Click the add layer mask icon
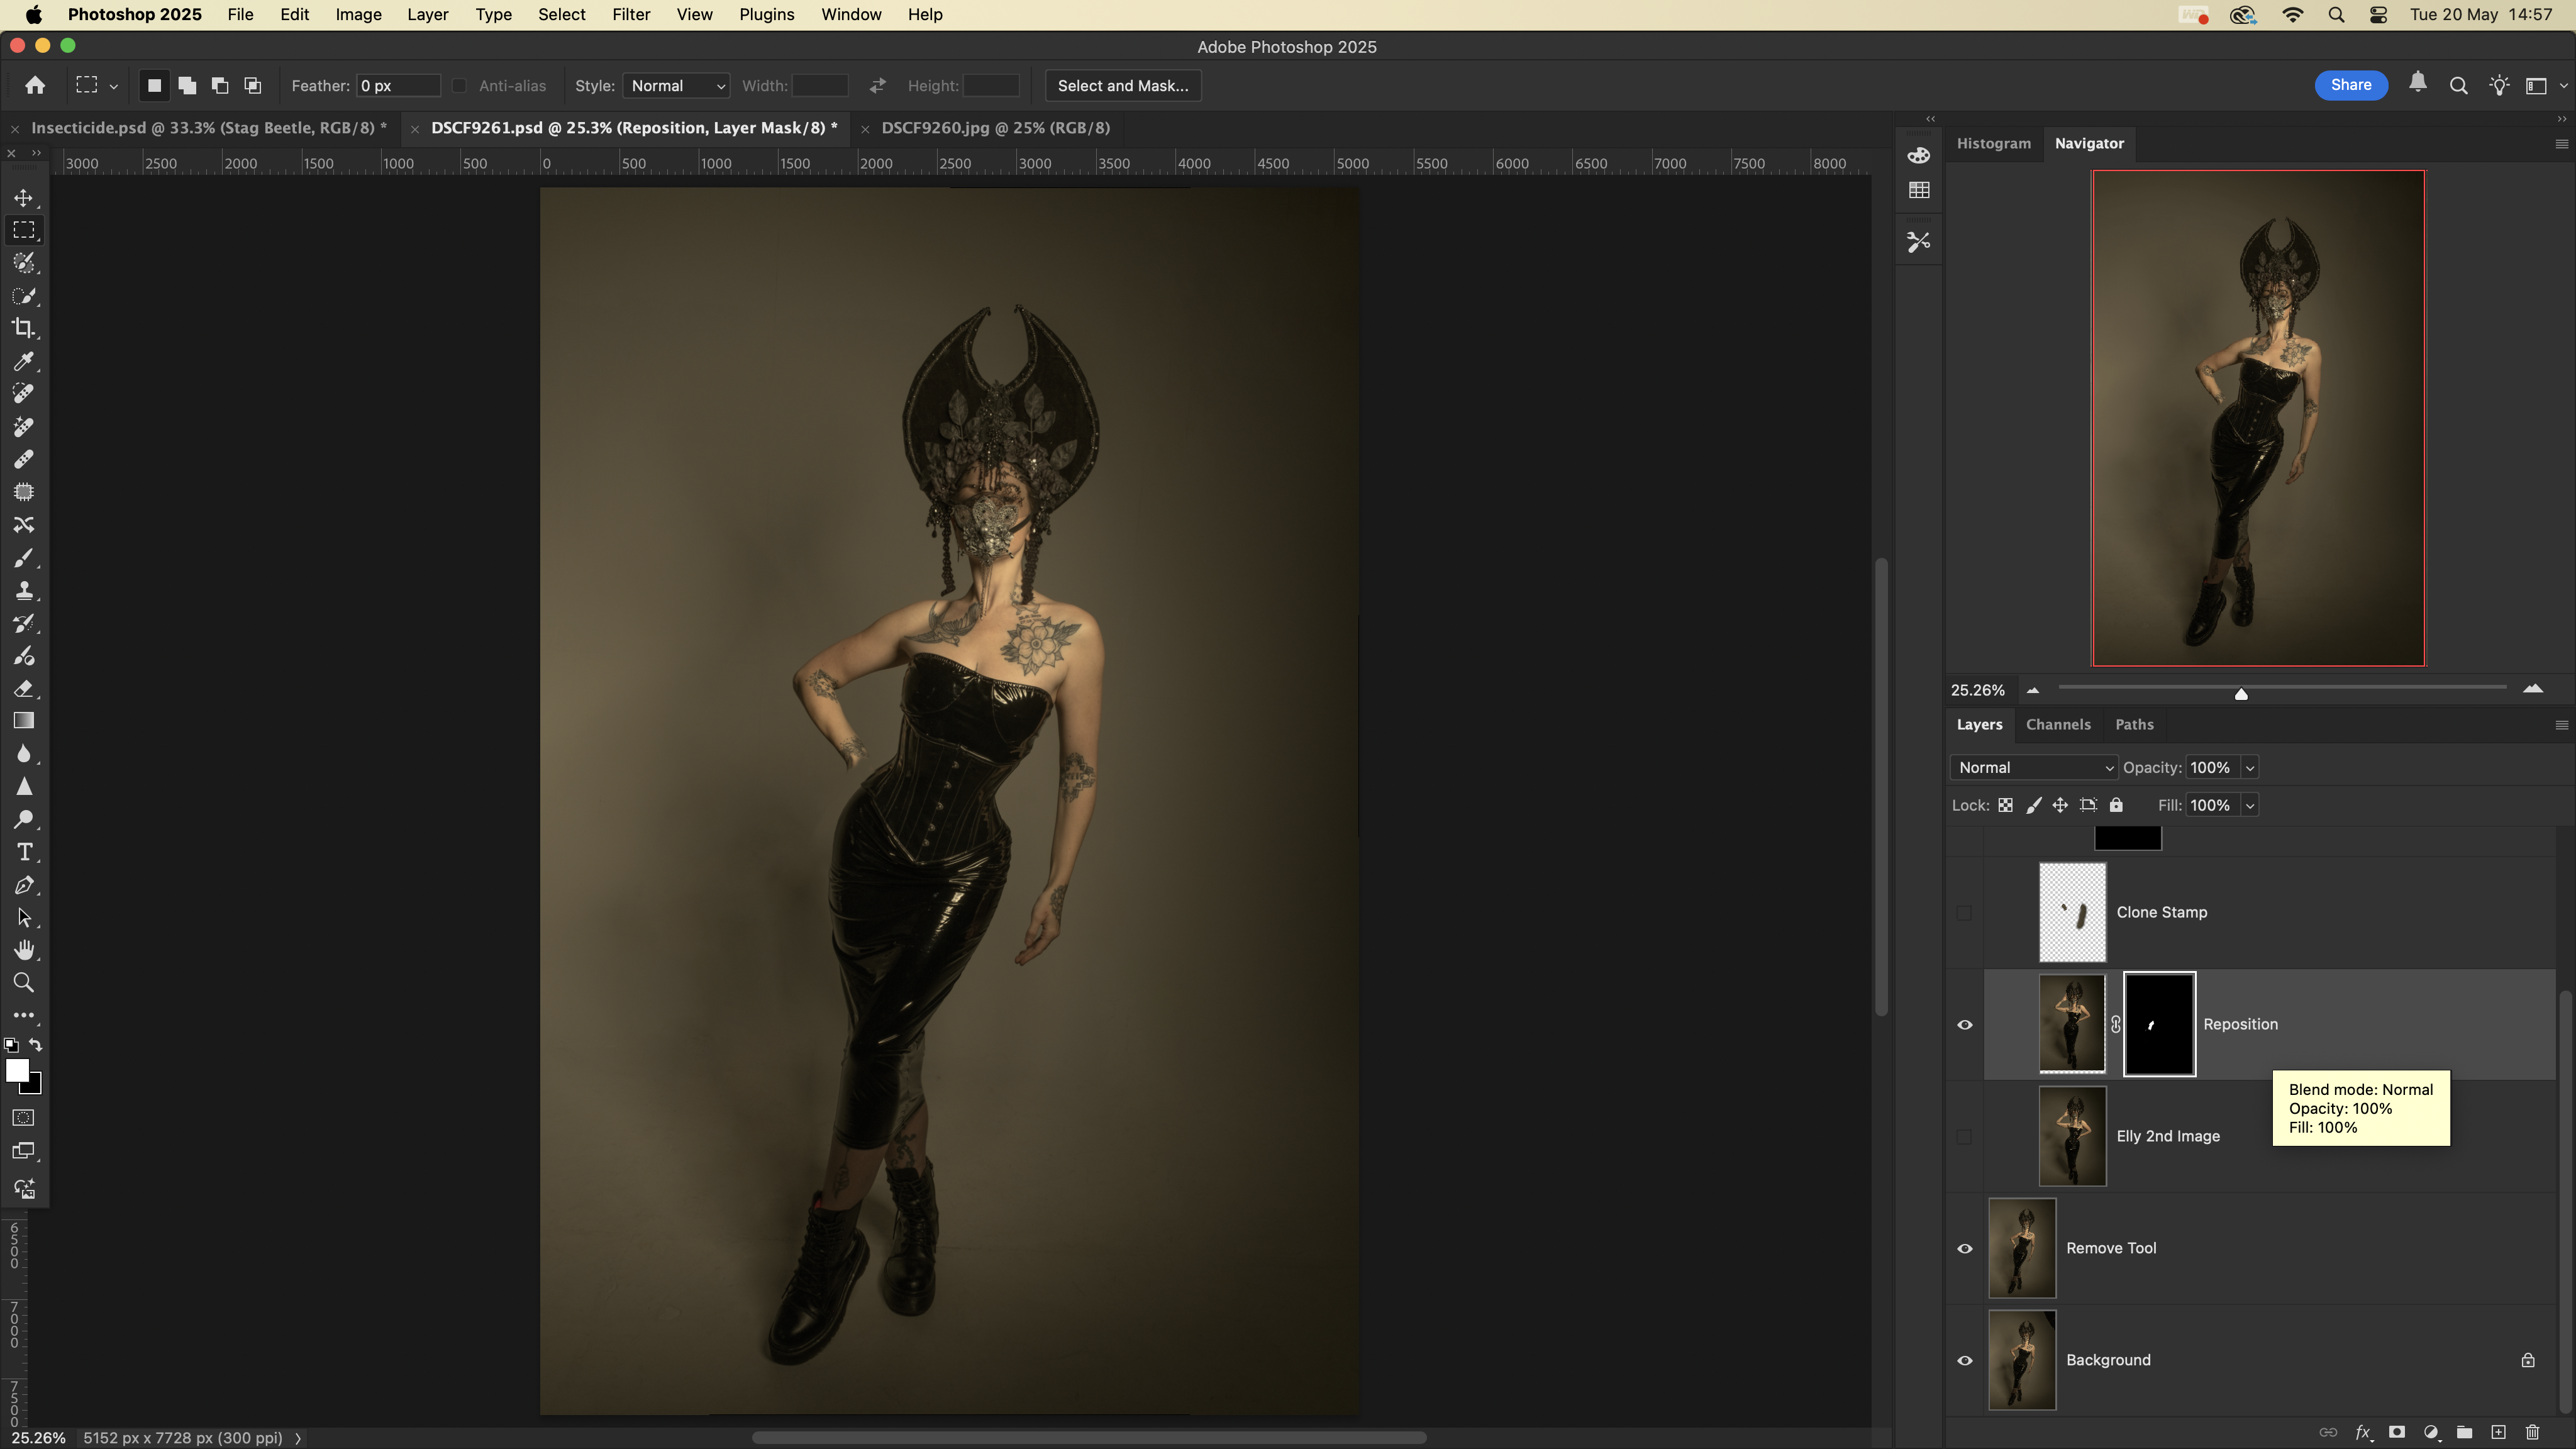This screenshot has height=1449, width=2576. (2397, 1432)
